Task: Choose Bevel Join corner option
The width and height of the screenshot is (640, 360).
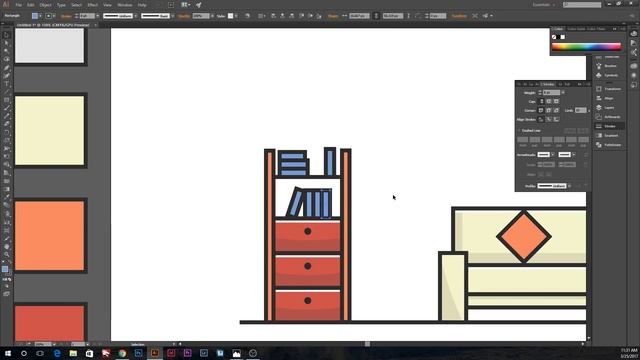Action: pyautogui.click(x=556, y=110)
